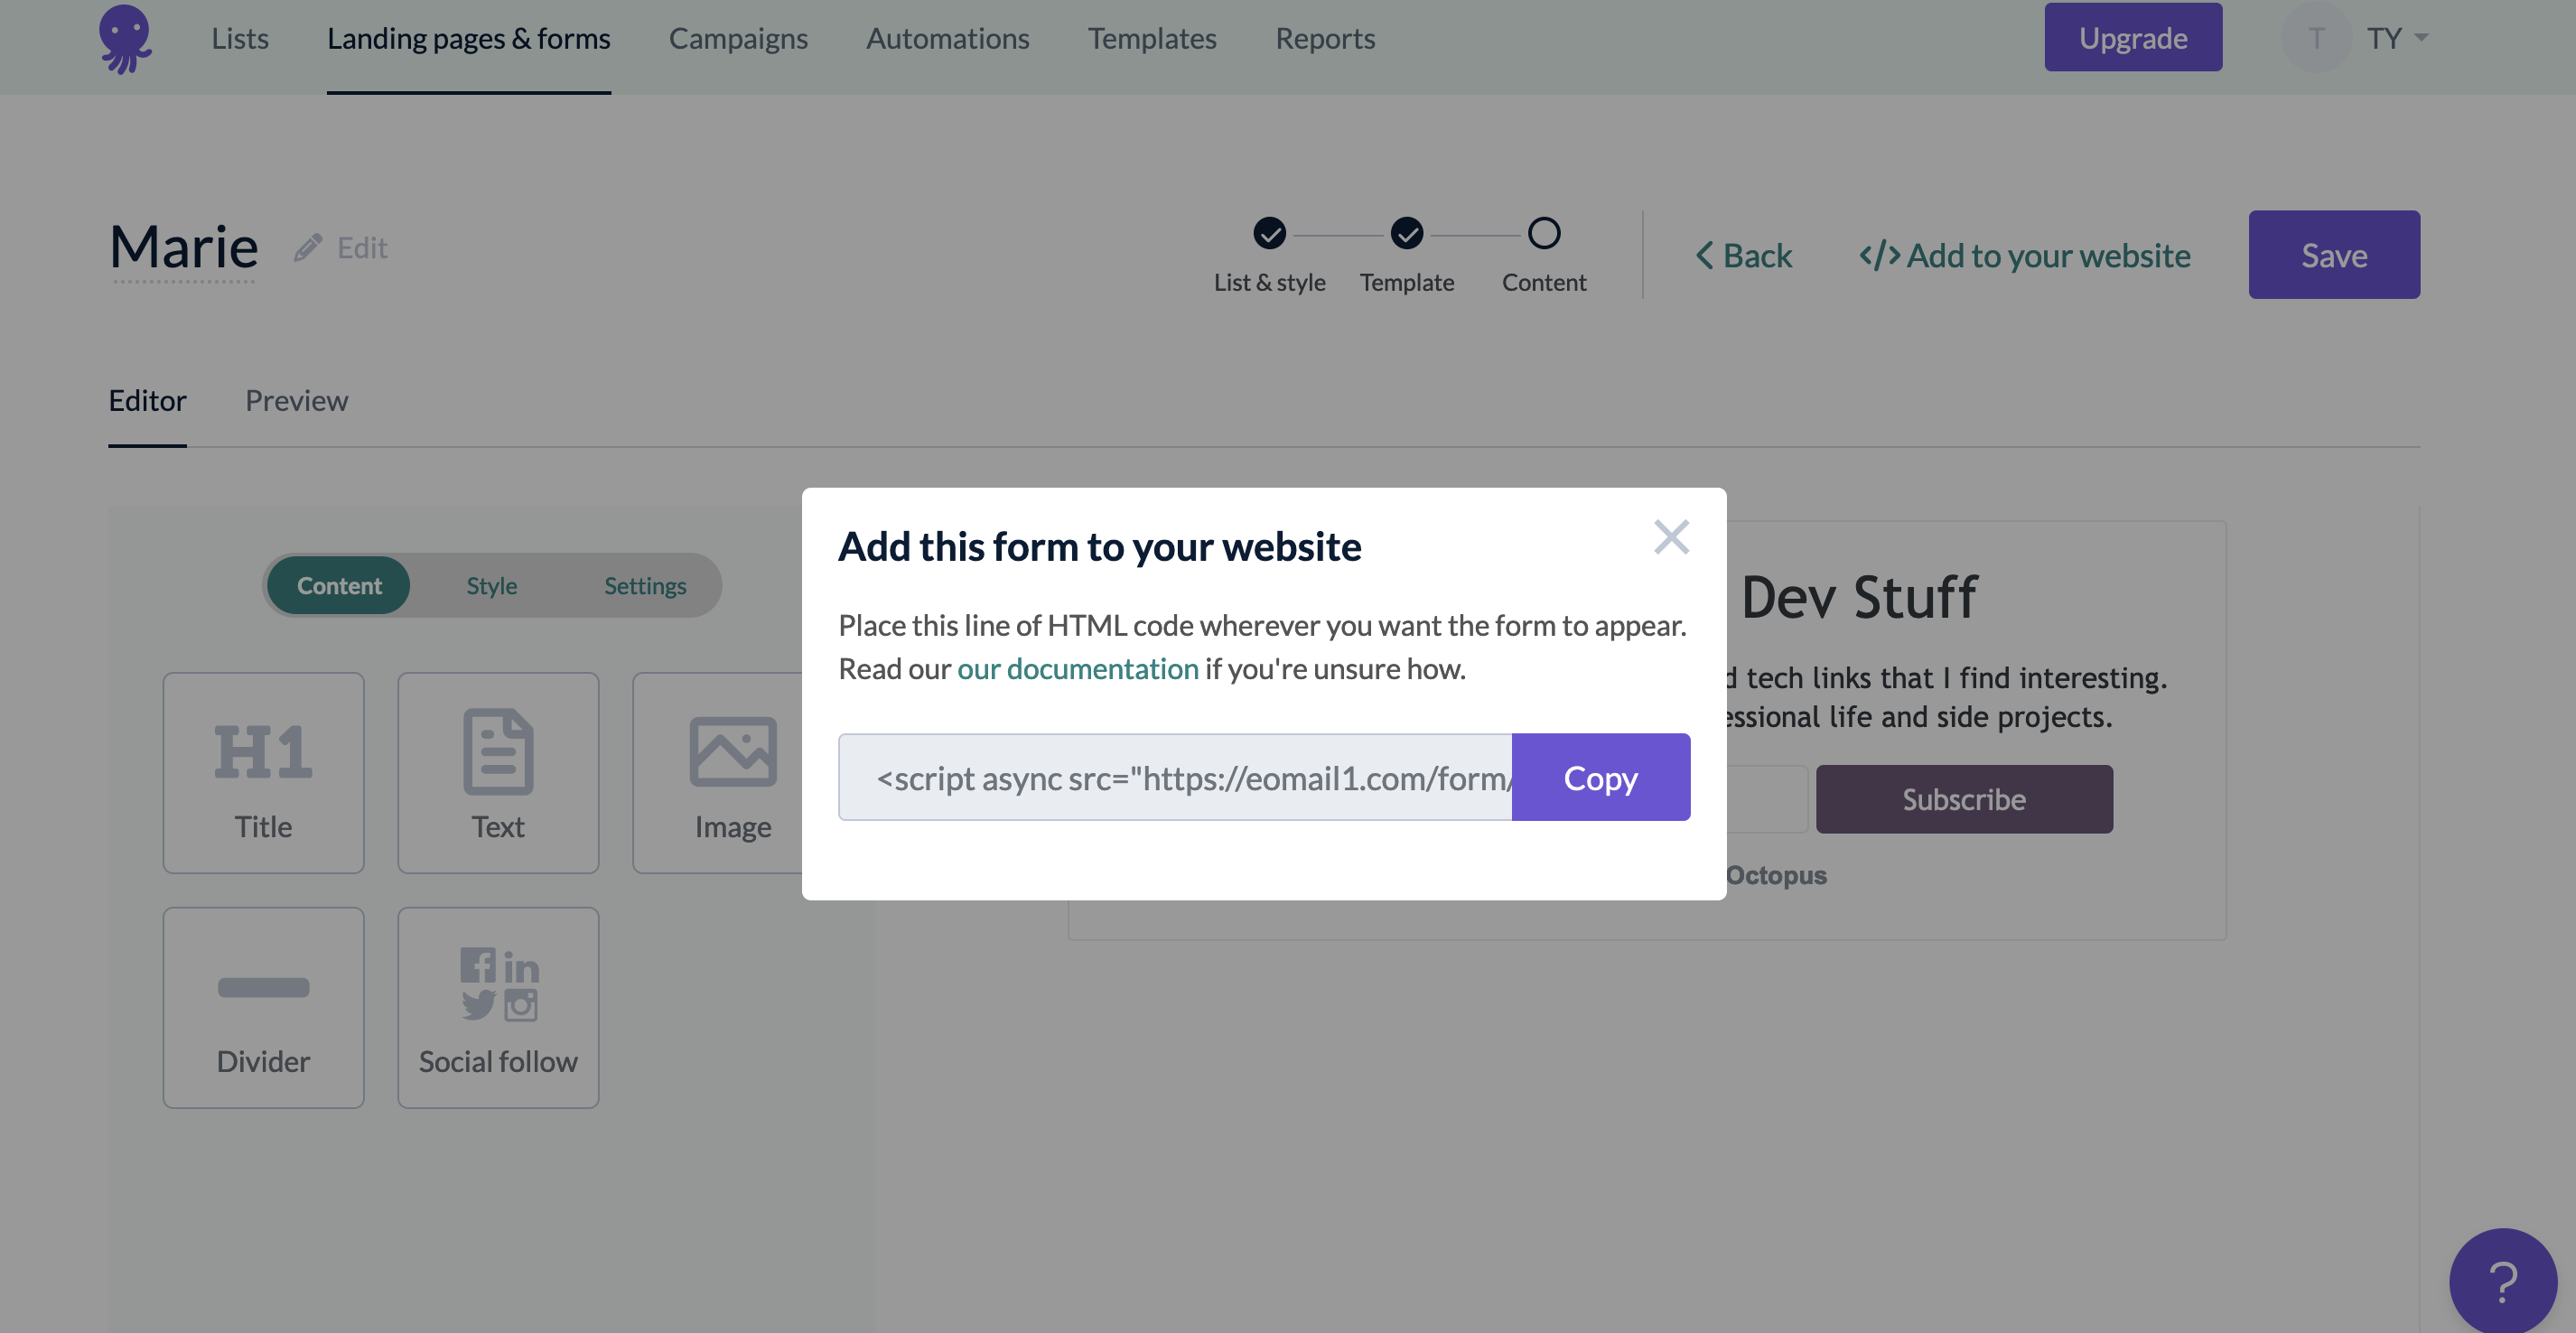Toggle to the Settings section
Screen dimensions: 2576x1333
click(645, 585)
